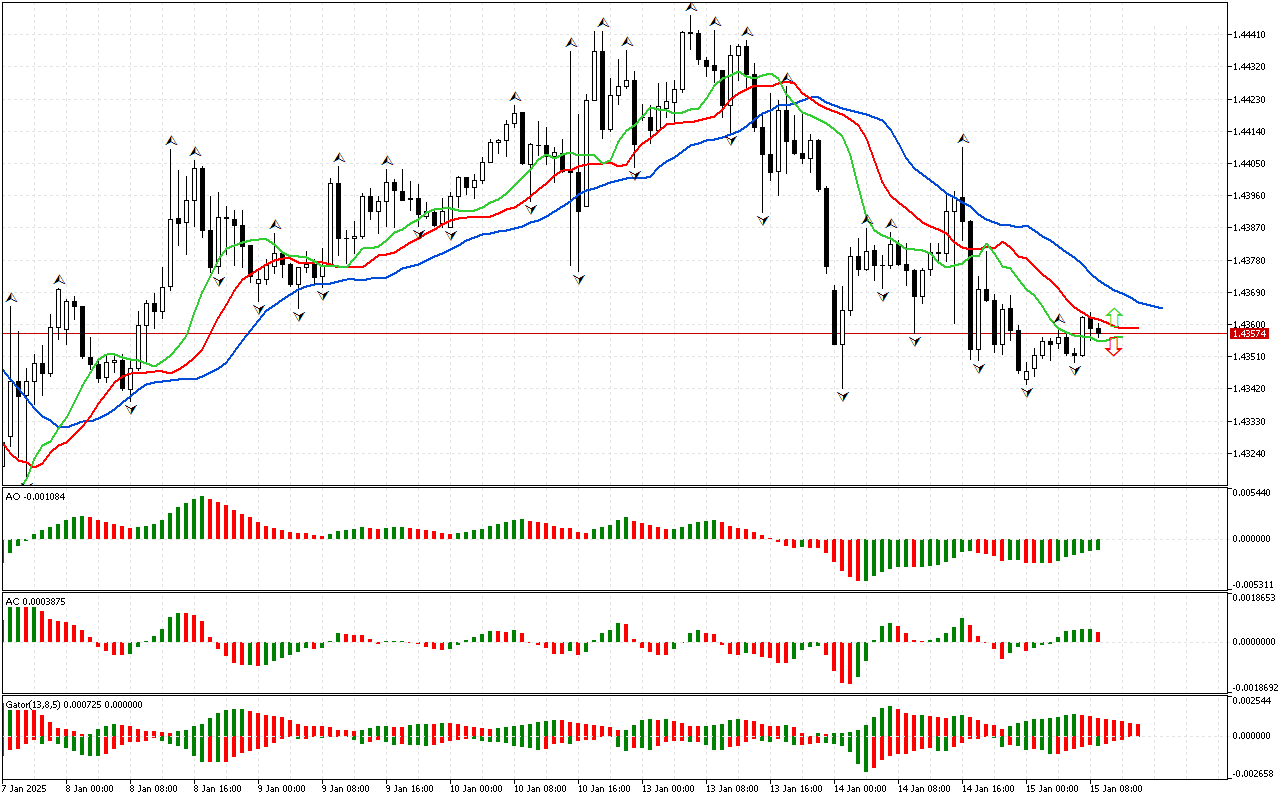Click the 1.43240 price axis label
The width and height of the screenshot is (1280, 800).
click(1248, 453)
